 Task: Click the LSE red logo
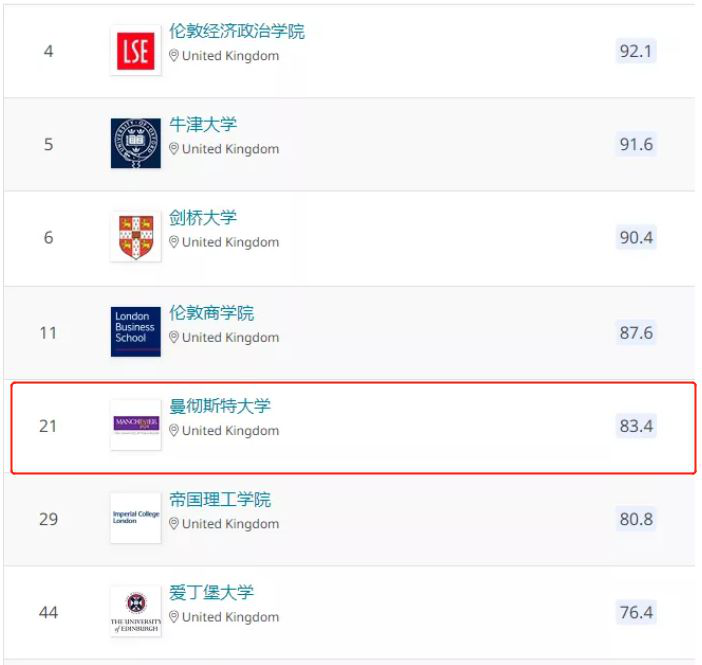pos(135,51)
